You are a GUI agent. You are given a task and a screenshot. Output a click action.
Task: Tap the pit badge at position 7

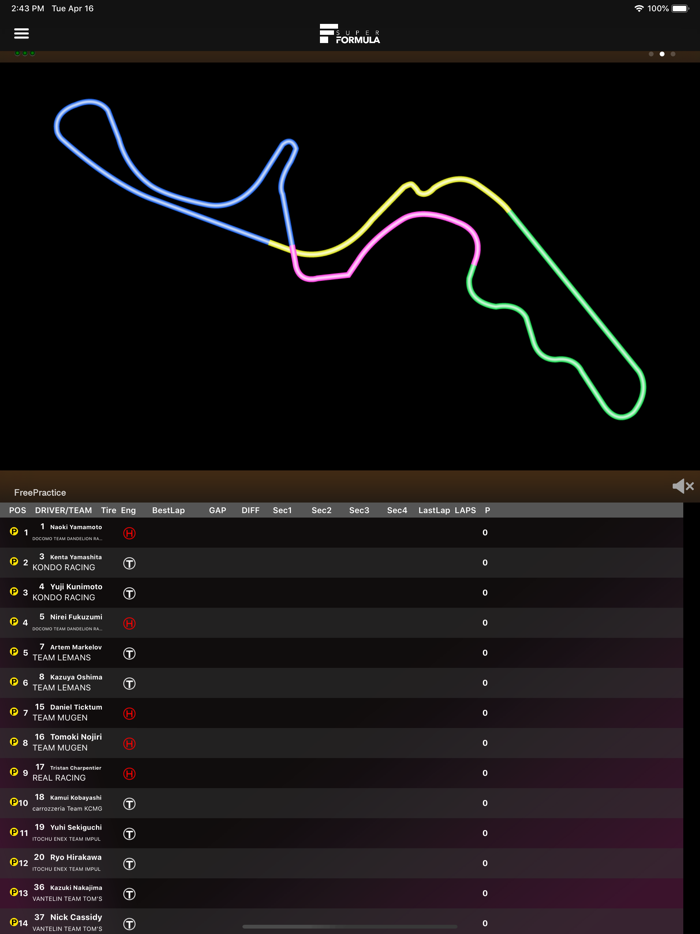[x=14, y=711]
